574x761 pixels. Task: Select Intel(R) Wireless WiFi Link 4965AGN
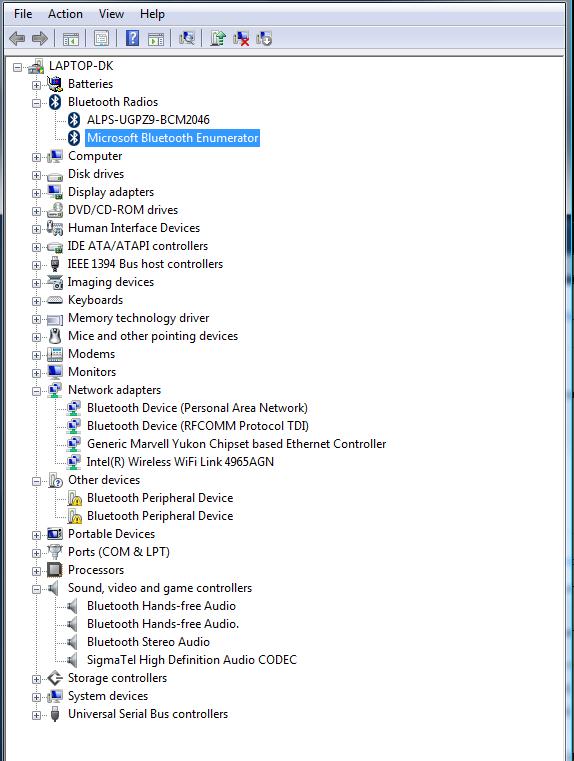180,462
